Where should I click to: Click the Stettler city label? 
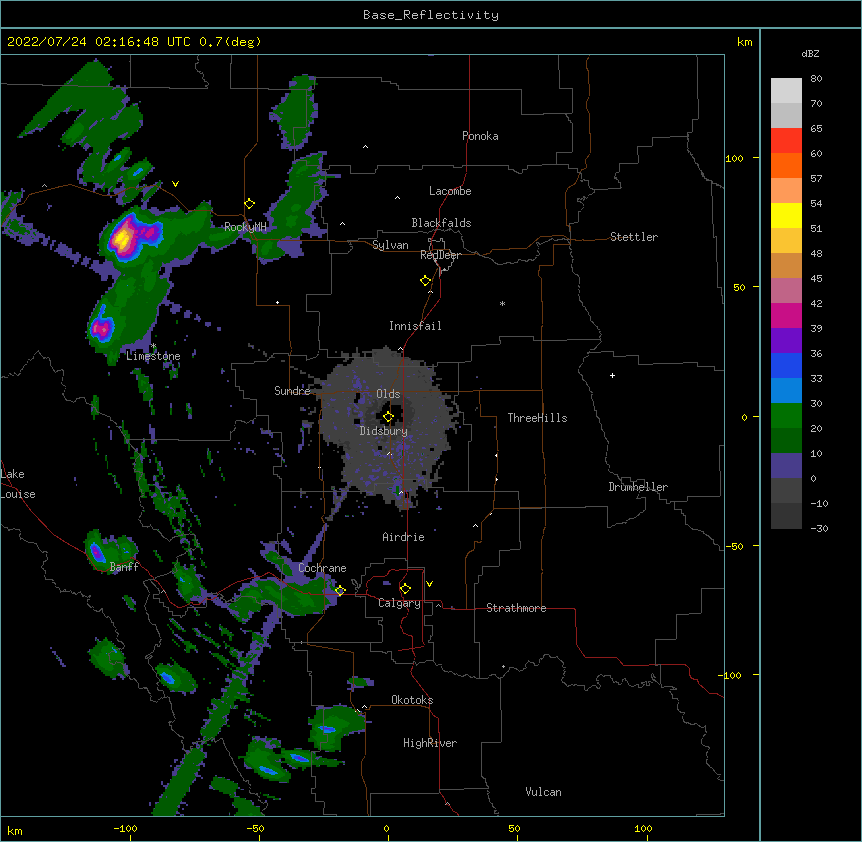pyautogui.click(x=634, y=237)
